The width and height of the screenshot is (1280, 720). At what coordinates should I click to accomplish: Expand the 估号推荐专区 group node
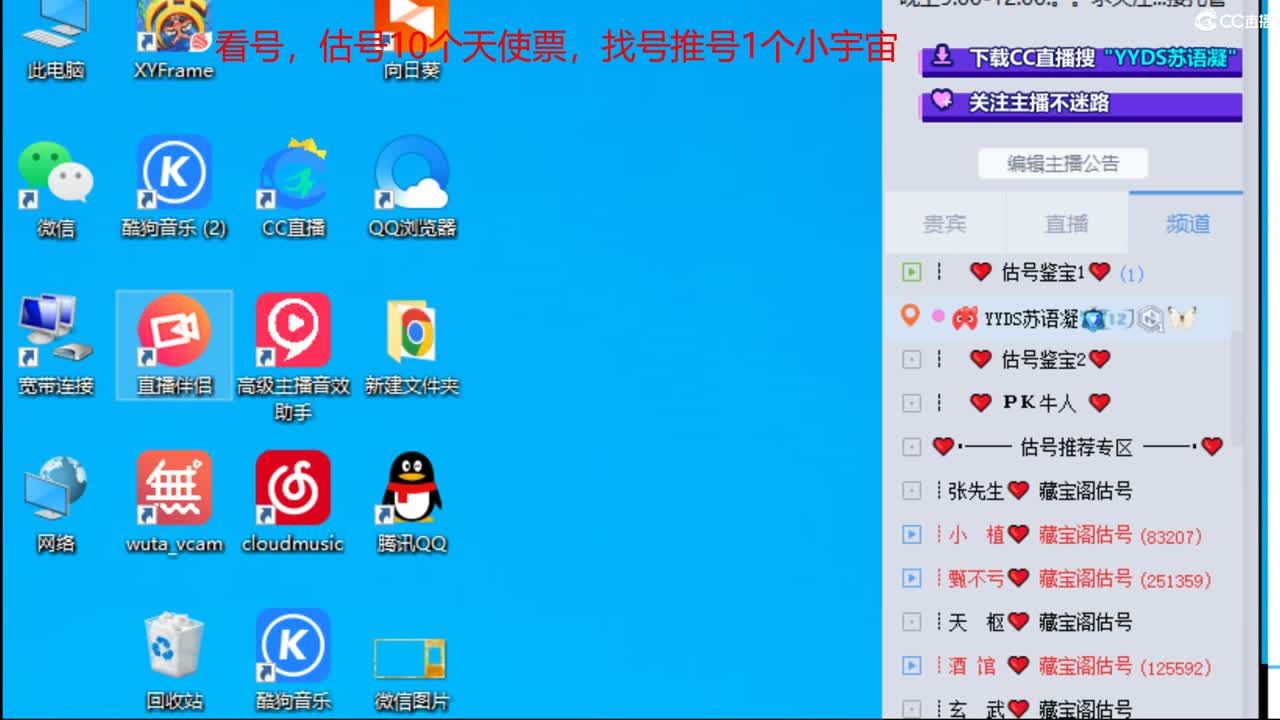click(911, 447)
